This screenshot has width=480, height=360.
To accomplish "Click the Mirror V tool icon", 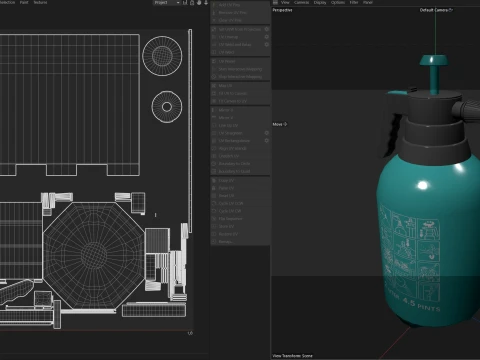I will (214, 118).
